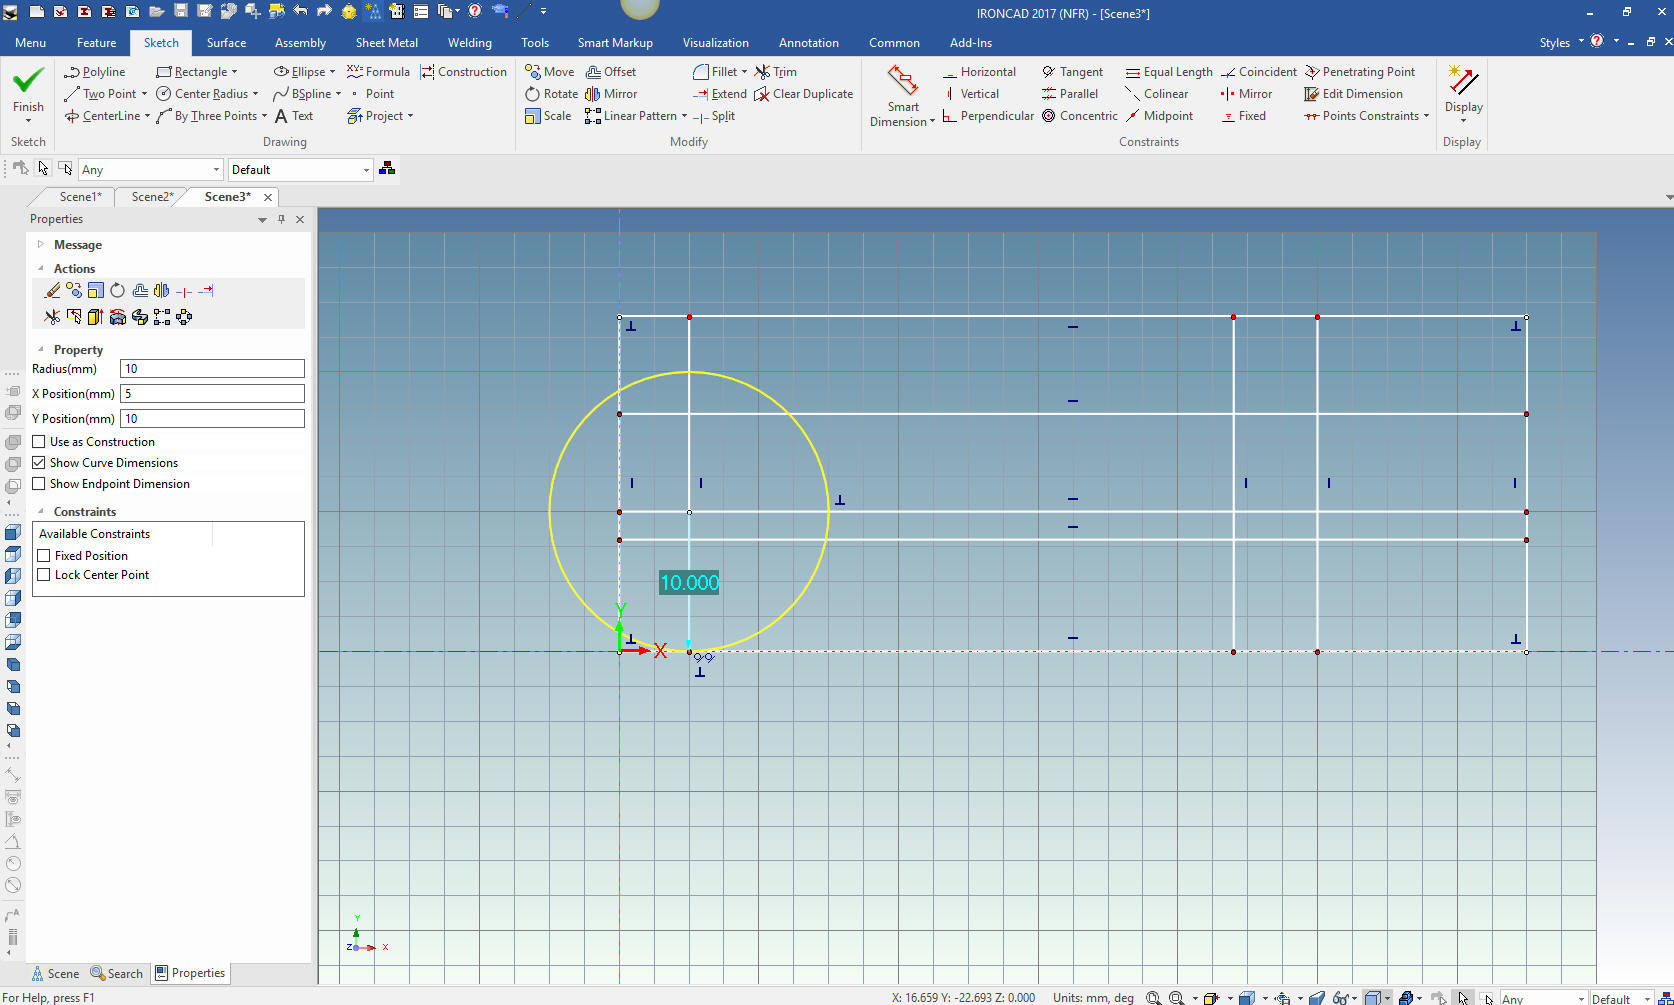Switch to the Sheet Metal ribbon tab
This screenshot has width=1674, height=1005.
(386, 43)
